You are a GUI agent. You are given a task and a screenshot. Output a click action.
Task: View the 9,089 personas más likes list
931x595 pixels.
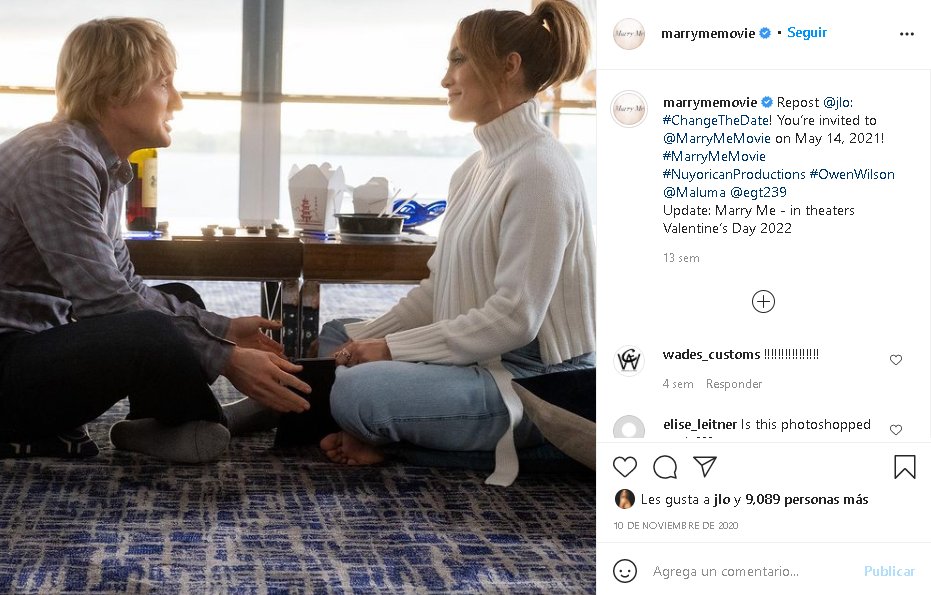(x=806, y=499)
